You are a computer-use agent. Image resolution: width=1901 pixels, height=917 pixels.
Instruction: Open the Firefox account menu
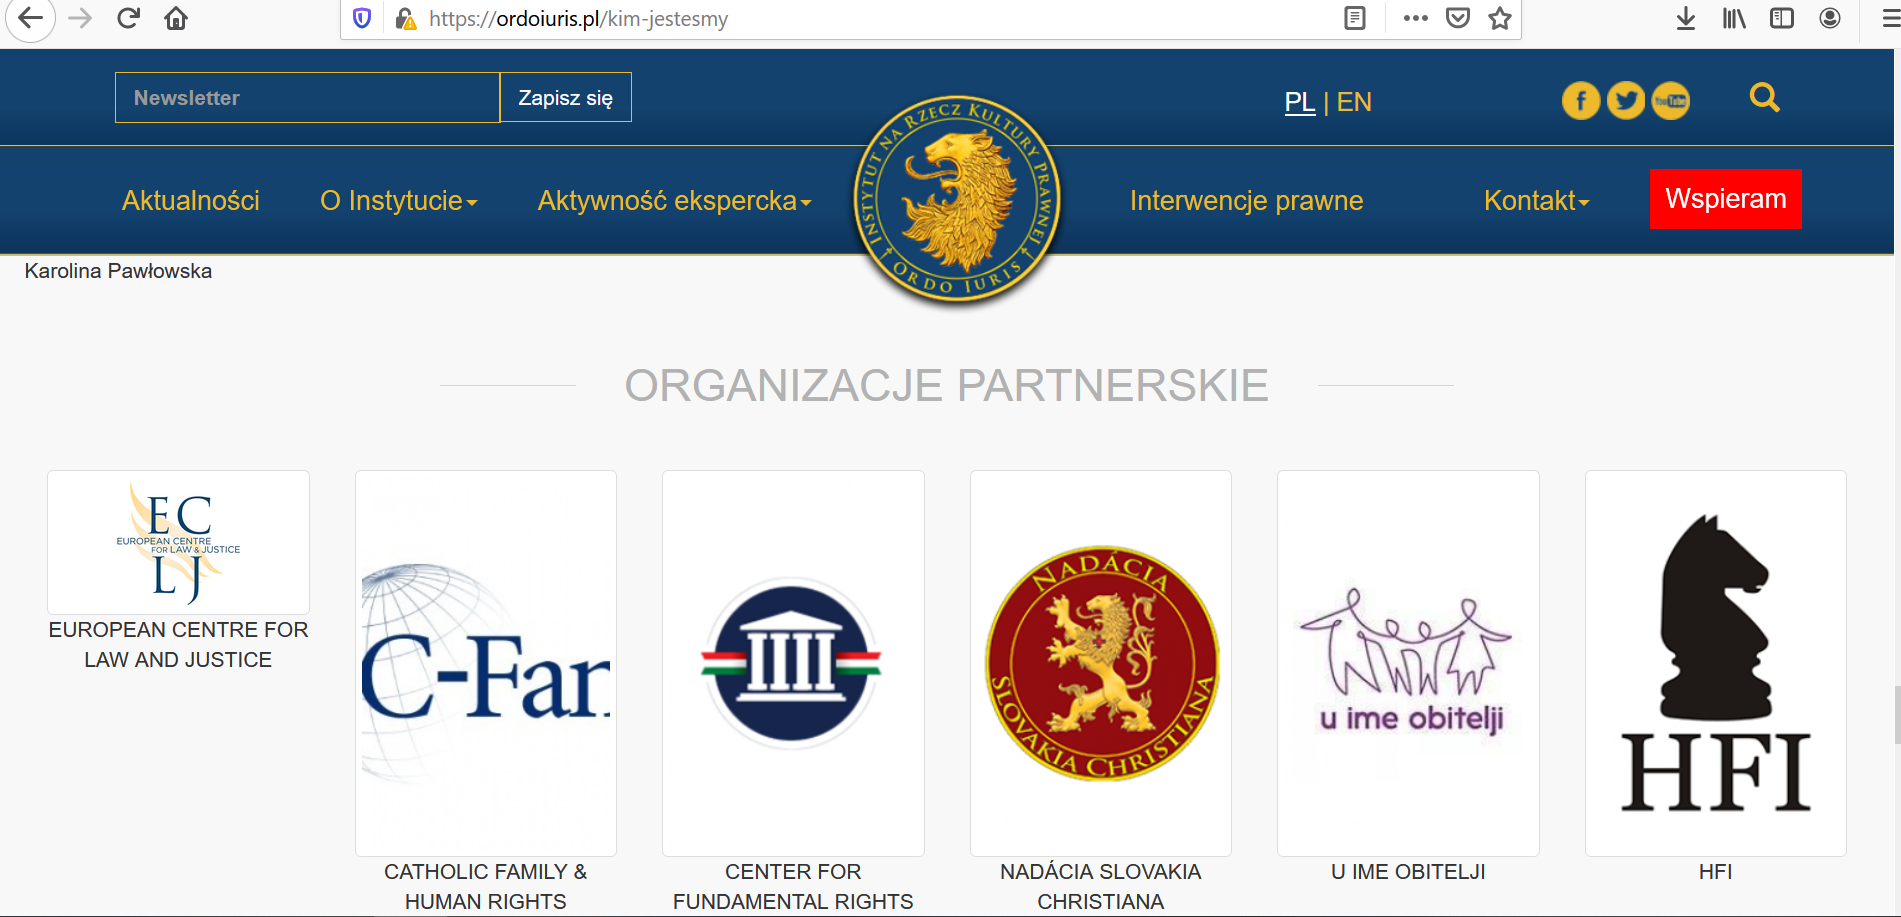click(x=1830, y=19)
